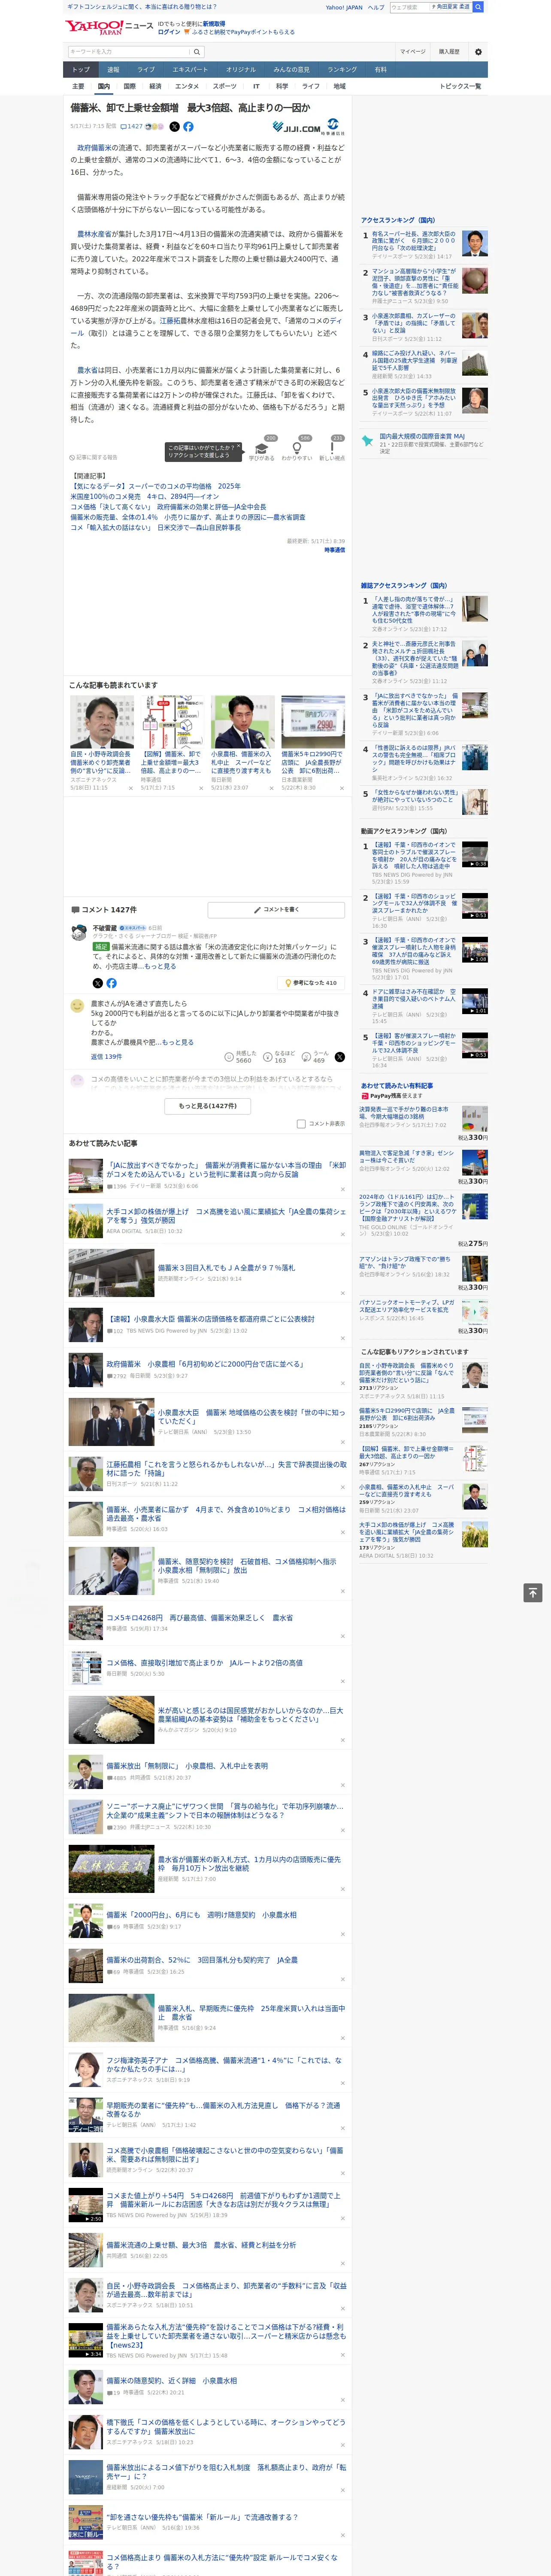React with the 学びがある graduation cap icon

coord(262,448)
